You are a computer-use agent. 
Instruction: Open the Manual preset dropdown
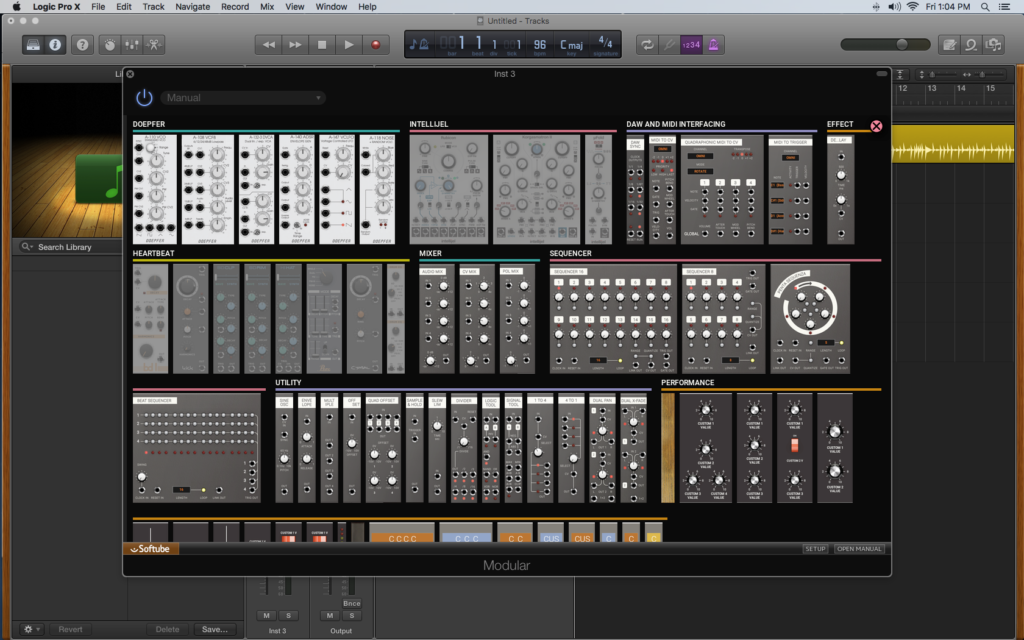click(x=244, y=98)
